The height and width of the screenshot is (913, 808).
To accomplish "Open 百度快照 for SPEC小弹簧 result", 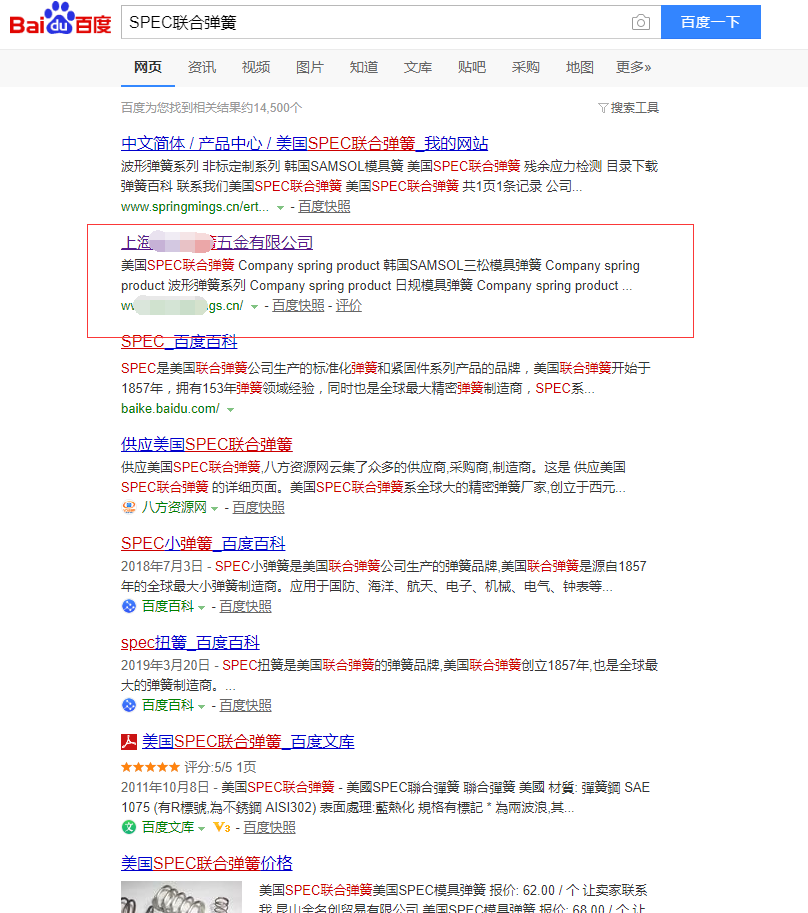I will (246, 607).
